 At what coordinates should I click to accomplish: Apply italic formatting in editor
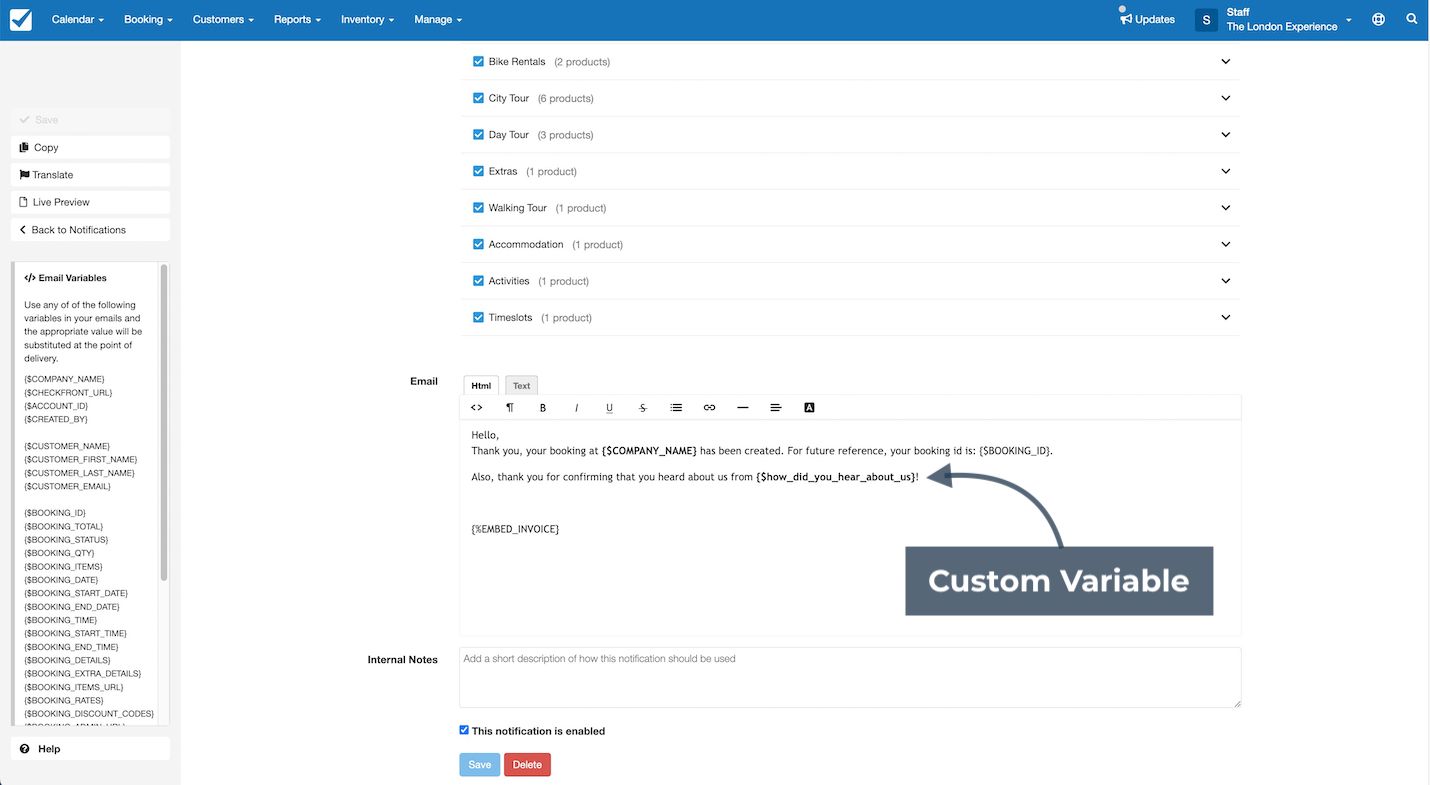(576, 408)
